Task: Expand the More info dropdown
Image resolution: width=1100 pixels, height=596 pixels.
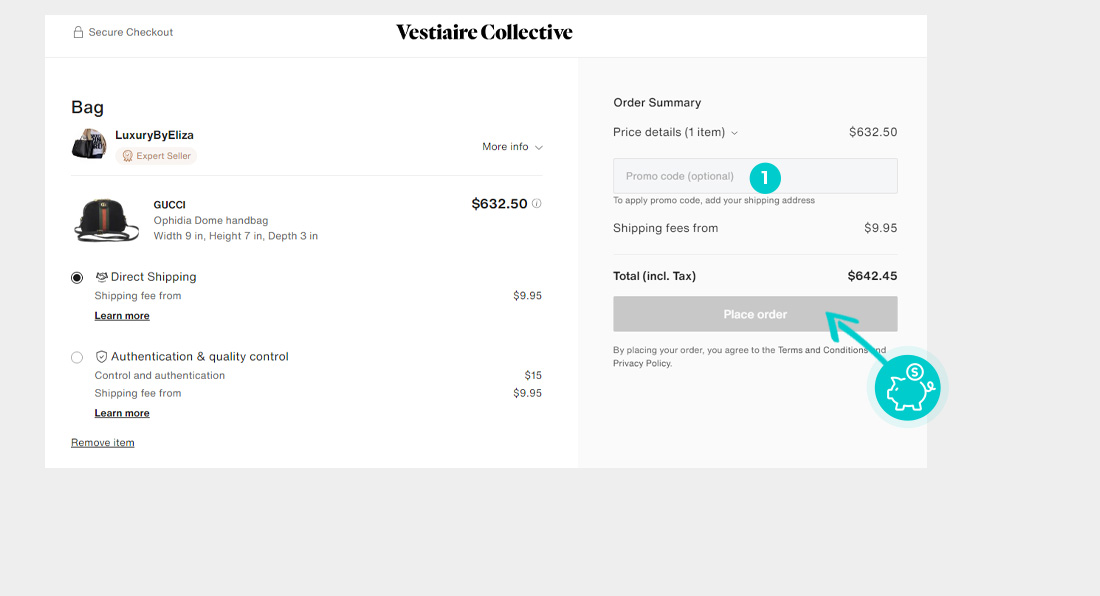Action: click(512, 147)
